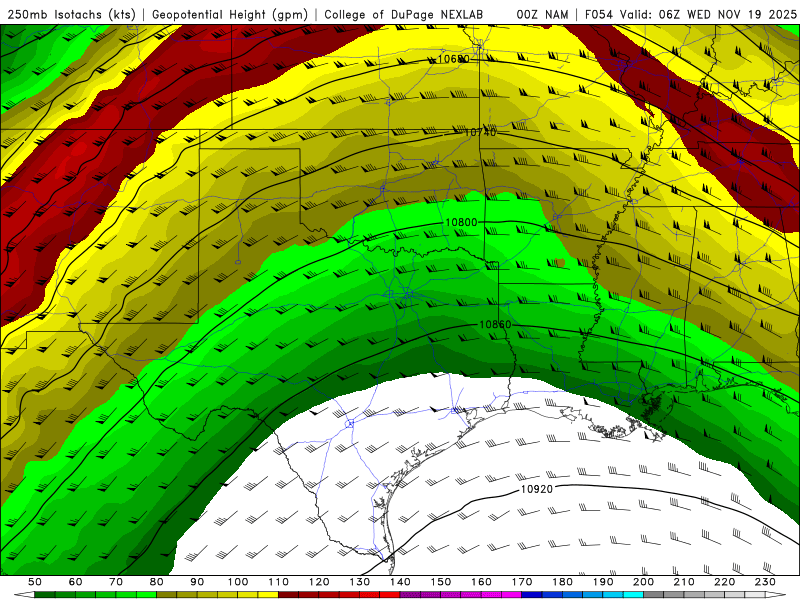The image size is (800, 600).
Task: Click the "F054 Valid: 06Z WED NOV 19 2025" text
Action: coord(690,15)
